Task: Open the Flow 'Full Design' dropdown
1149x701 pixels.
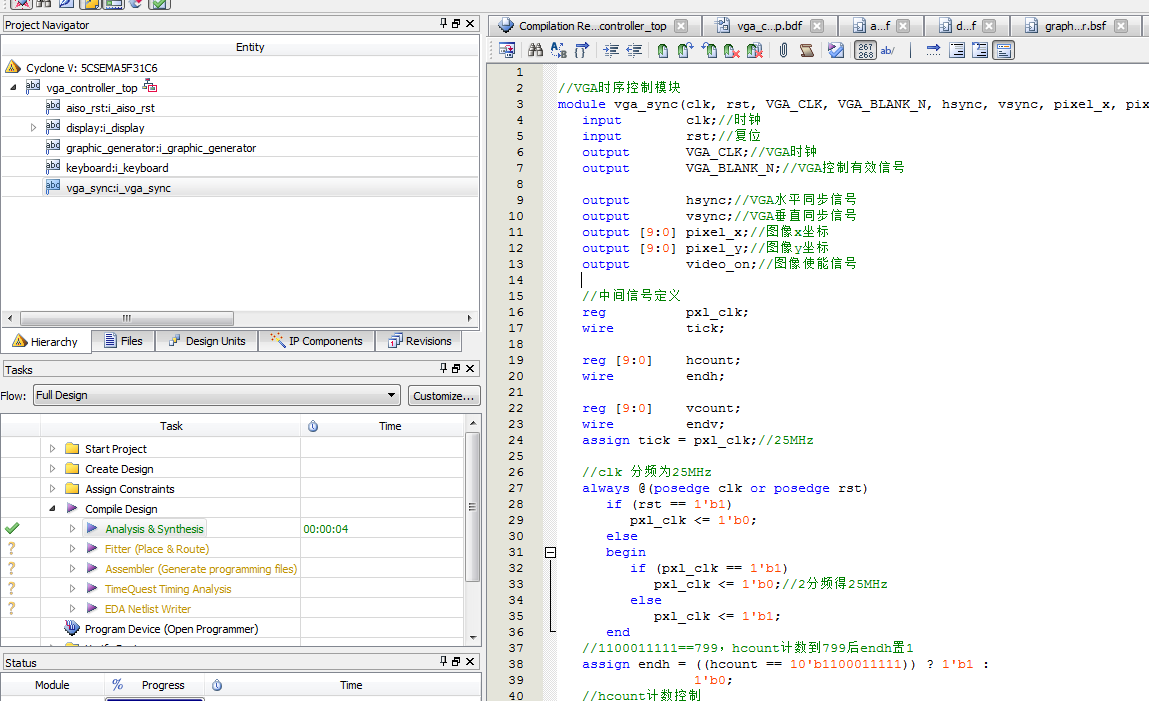Action: pos(390,395)
